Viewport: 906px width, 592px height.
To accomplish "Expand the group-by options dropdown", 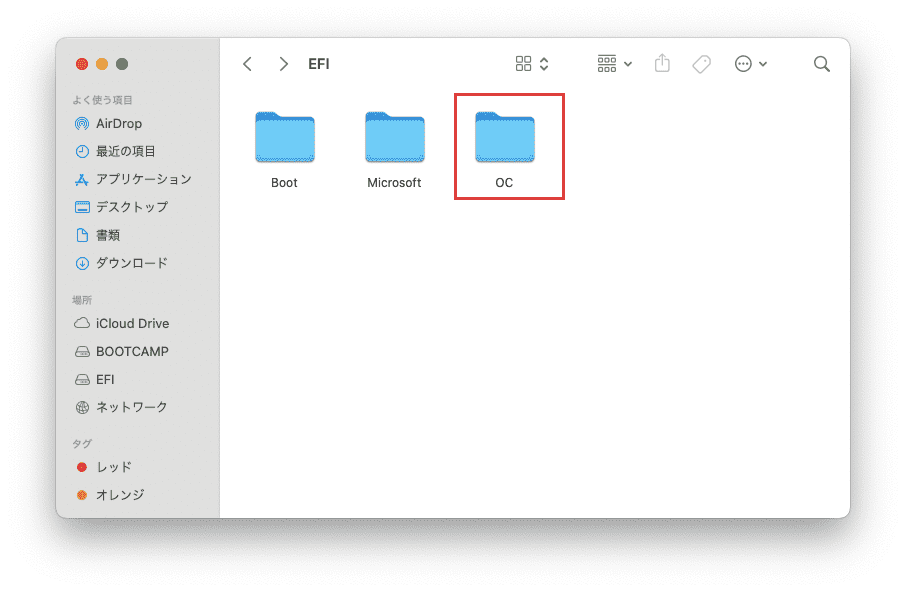I will point(614,64).
